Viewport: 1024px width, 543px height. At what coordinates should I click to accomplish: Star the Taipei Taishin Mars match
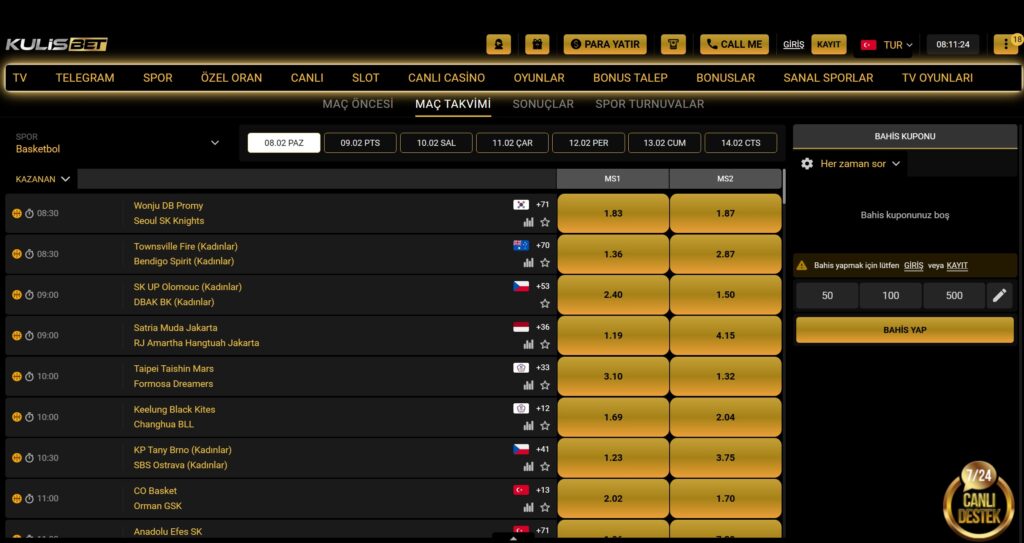click(x=545, y=384)
